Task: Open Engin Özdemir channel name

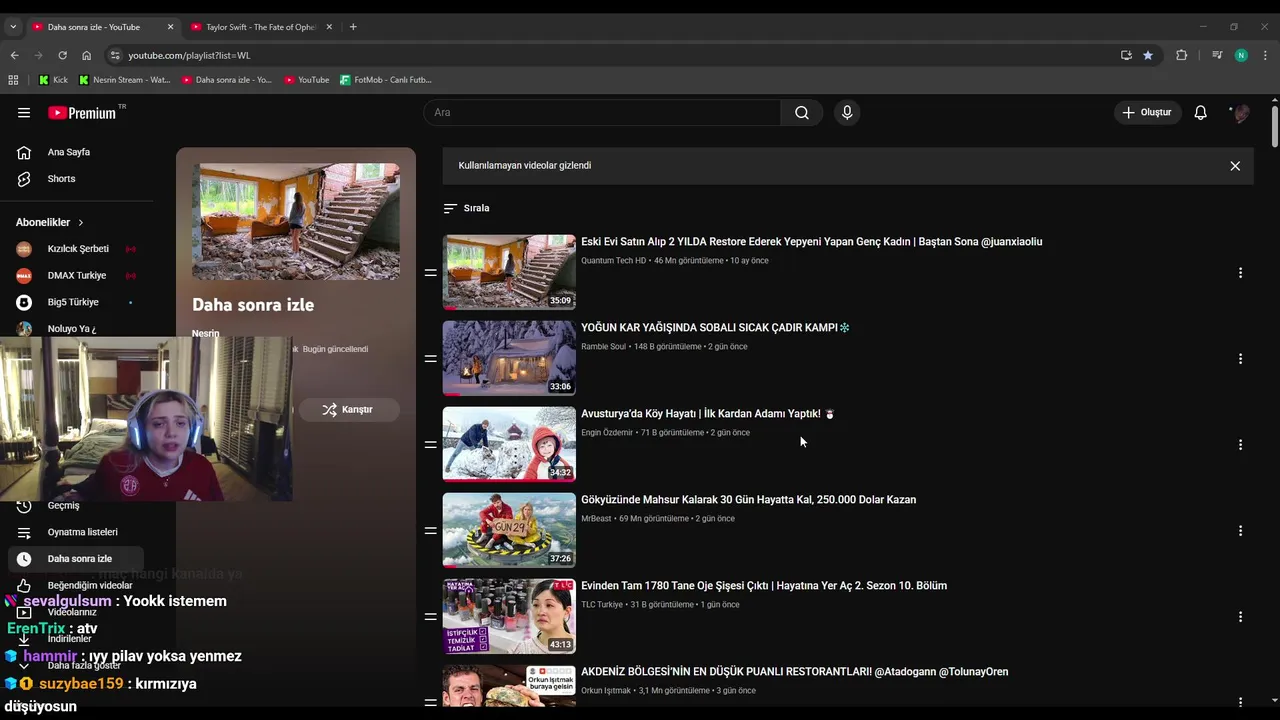Action: pos(607,433)
